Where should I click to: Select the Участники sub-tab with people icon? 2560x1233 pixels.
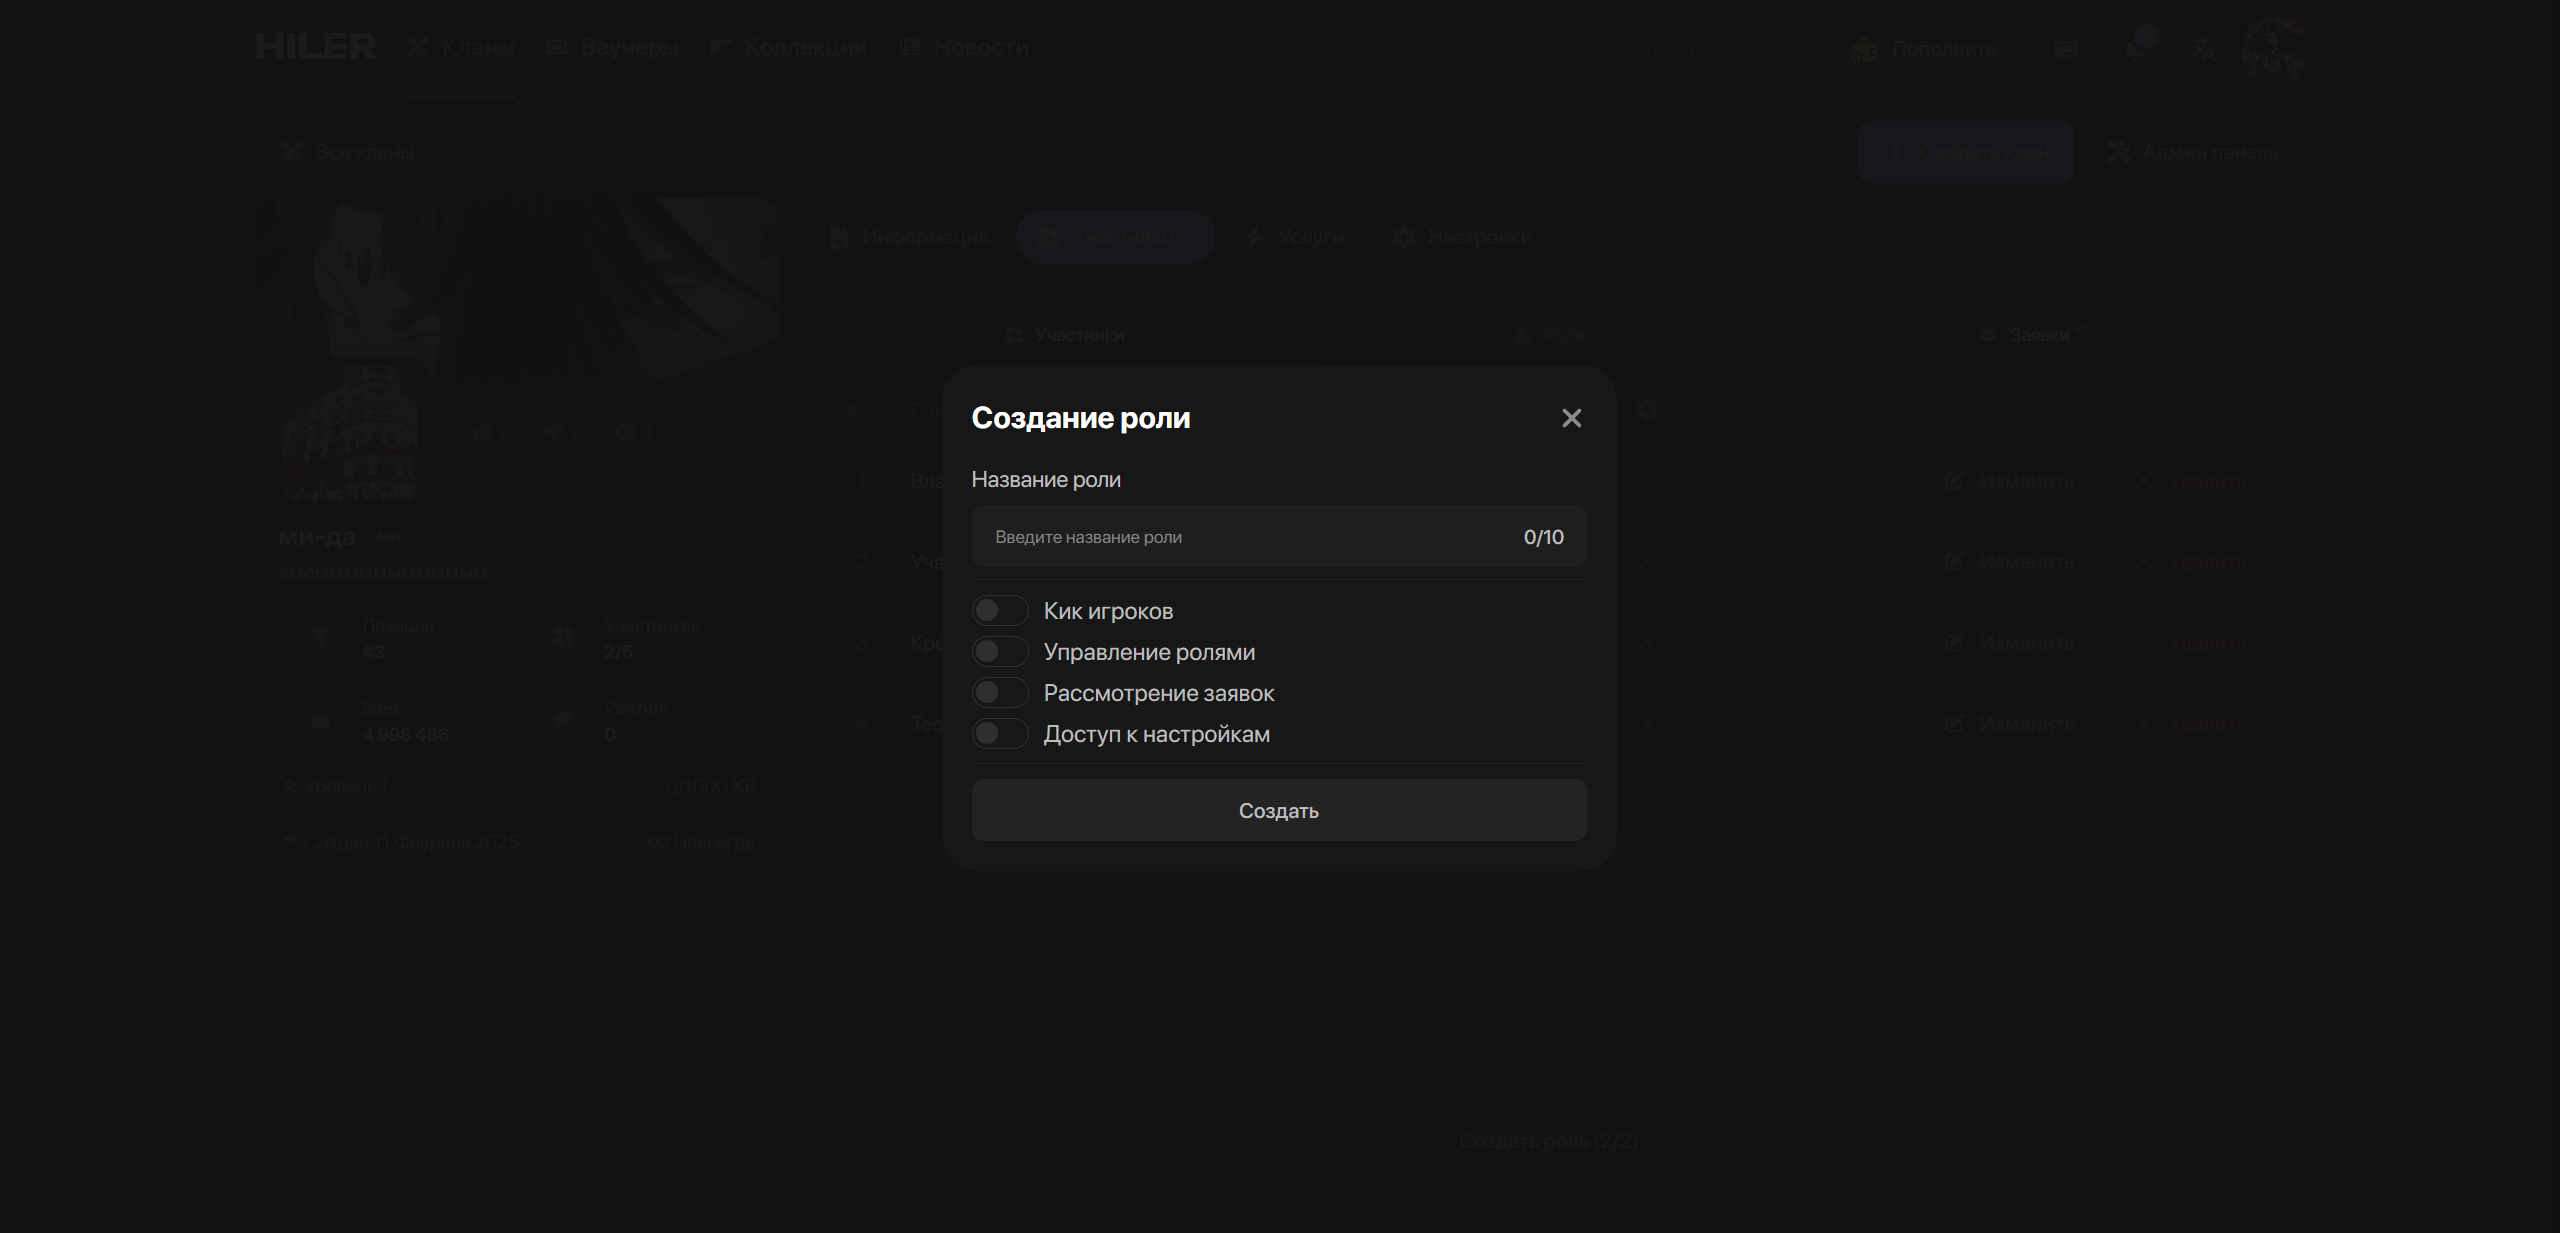[1065, 335]
